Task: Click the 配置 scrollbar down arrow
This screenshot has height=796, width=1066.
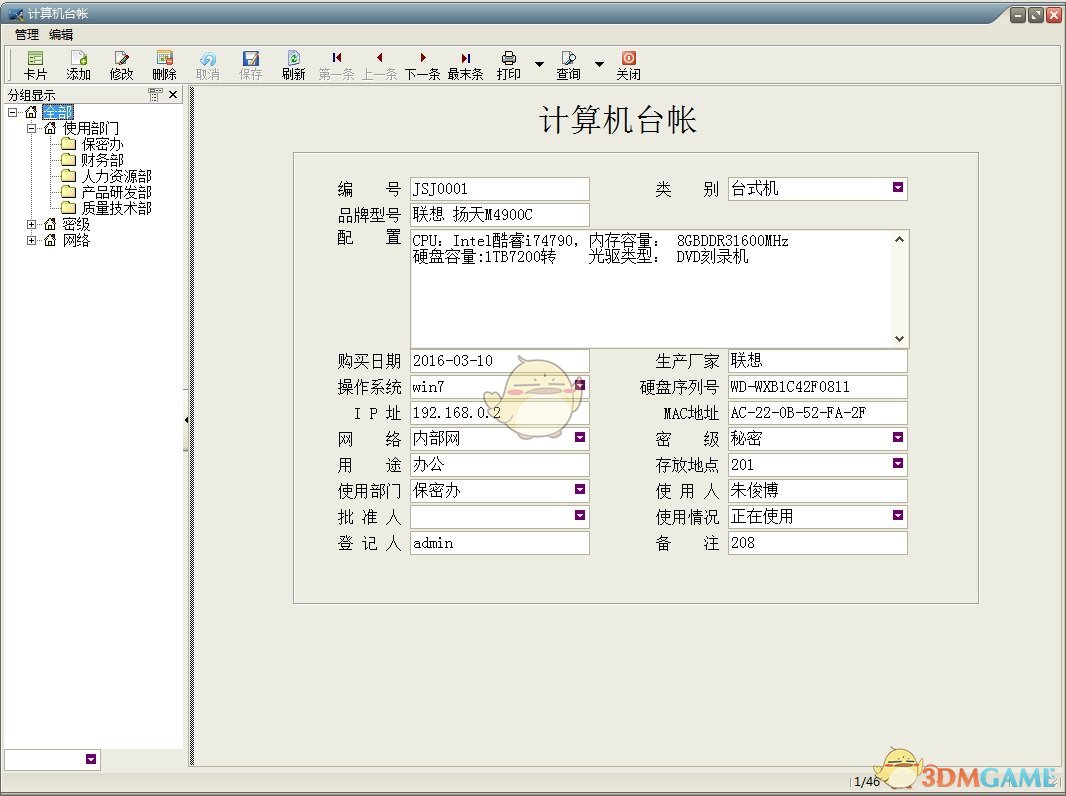Action: click(x=899, y=339)
